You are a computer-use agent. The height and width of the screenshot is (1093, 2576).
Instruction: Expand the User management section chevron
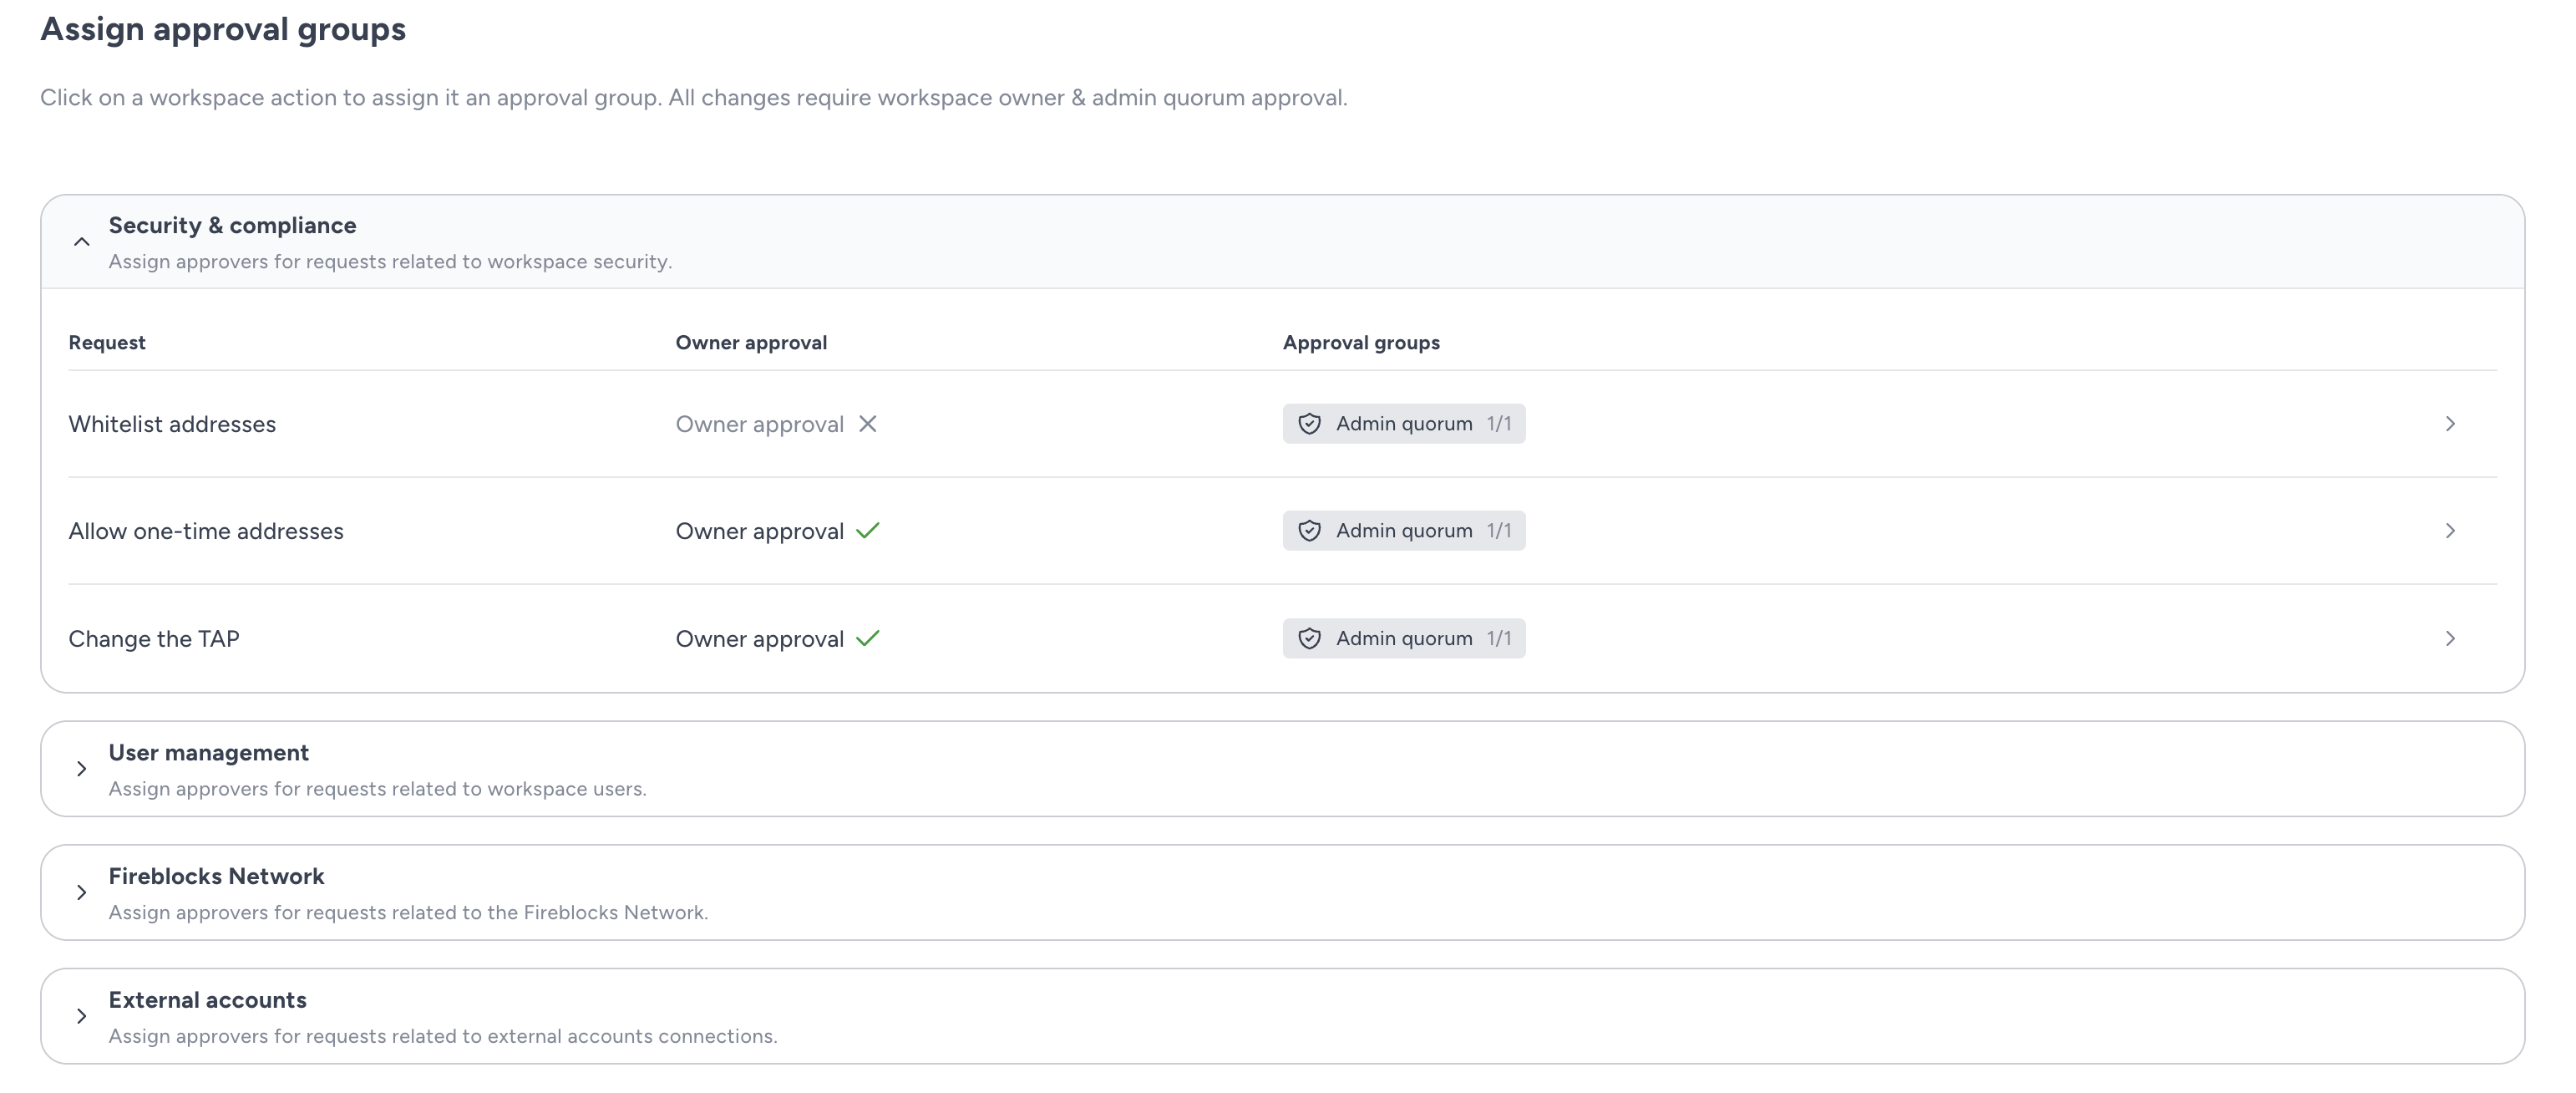82,769
